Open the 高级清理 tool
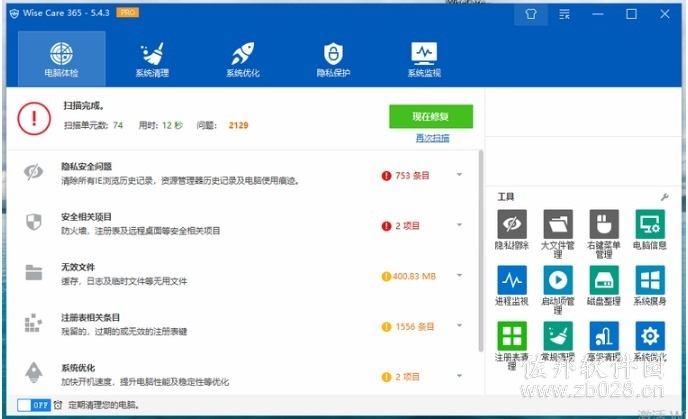Viewport: 688px width, 419px height. click(x=604, y=341)
